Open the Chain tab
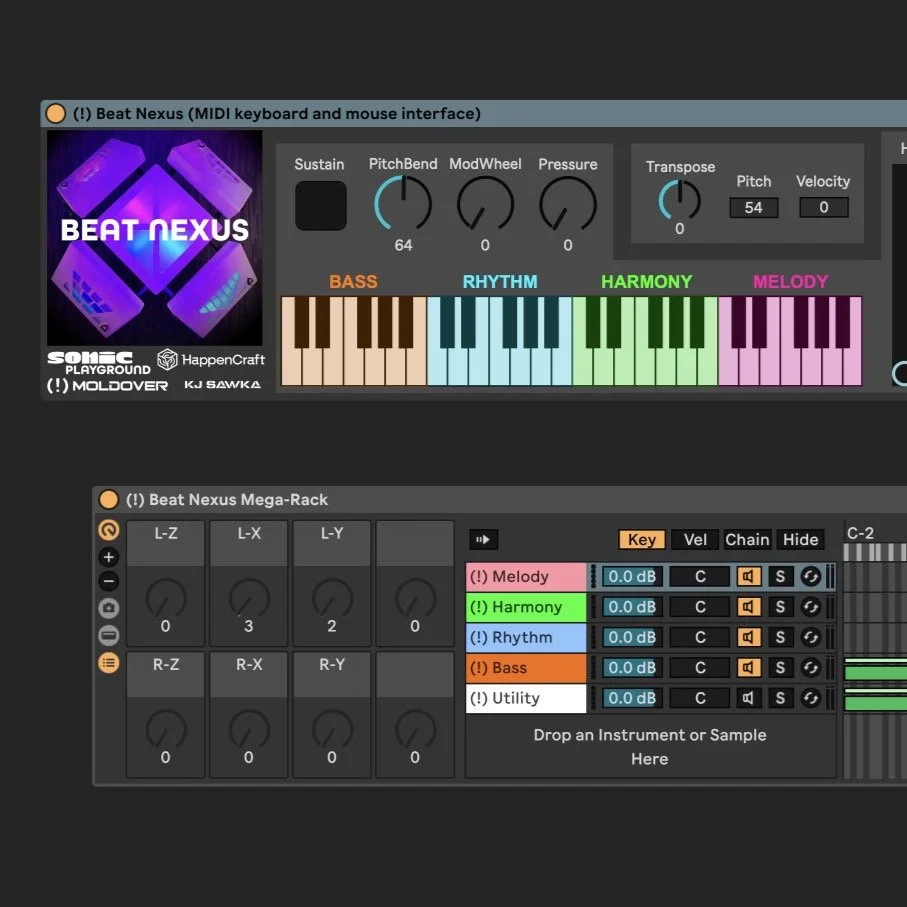The image size is (907, 907). tap(747, 539)
